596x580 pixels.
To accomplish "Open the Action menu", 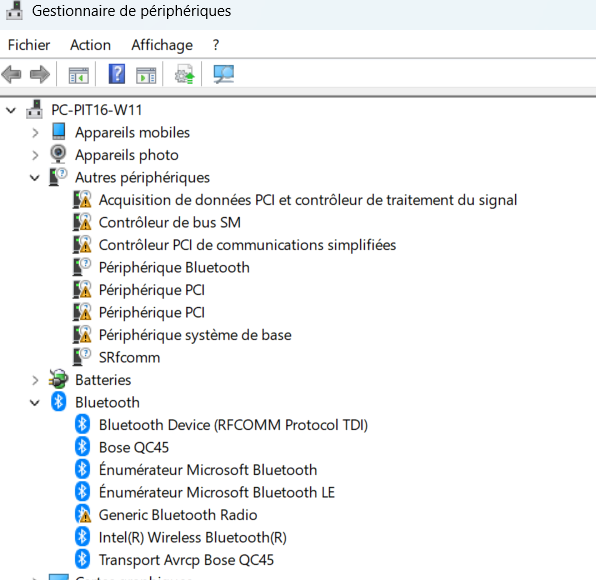I will 90,45.
